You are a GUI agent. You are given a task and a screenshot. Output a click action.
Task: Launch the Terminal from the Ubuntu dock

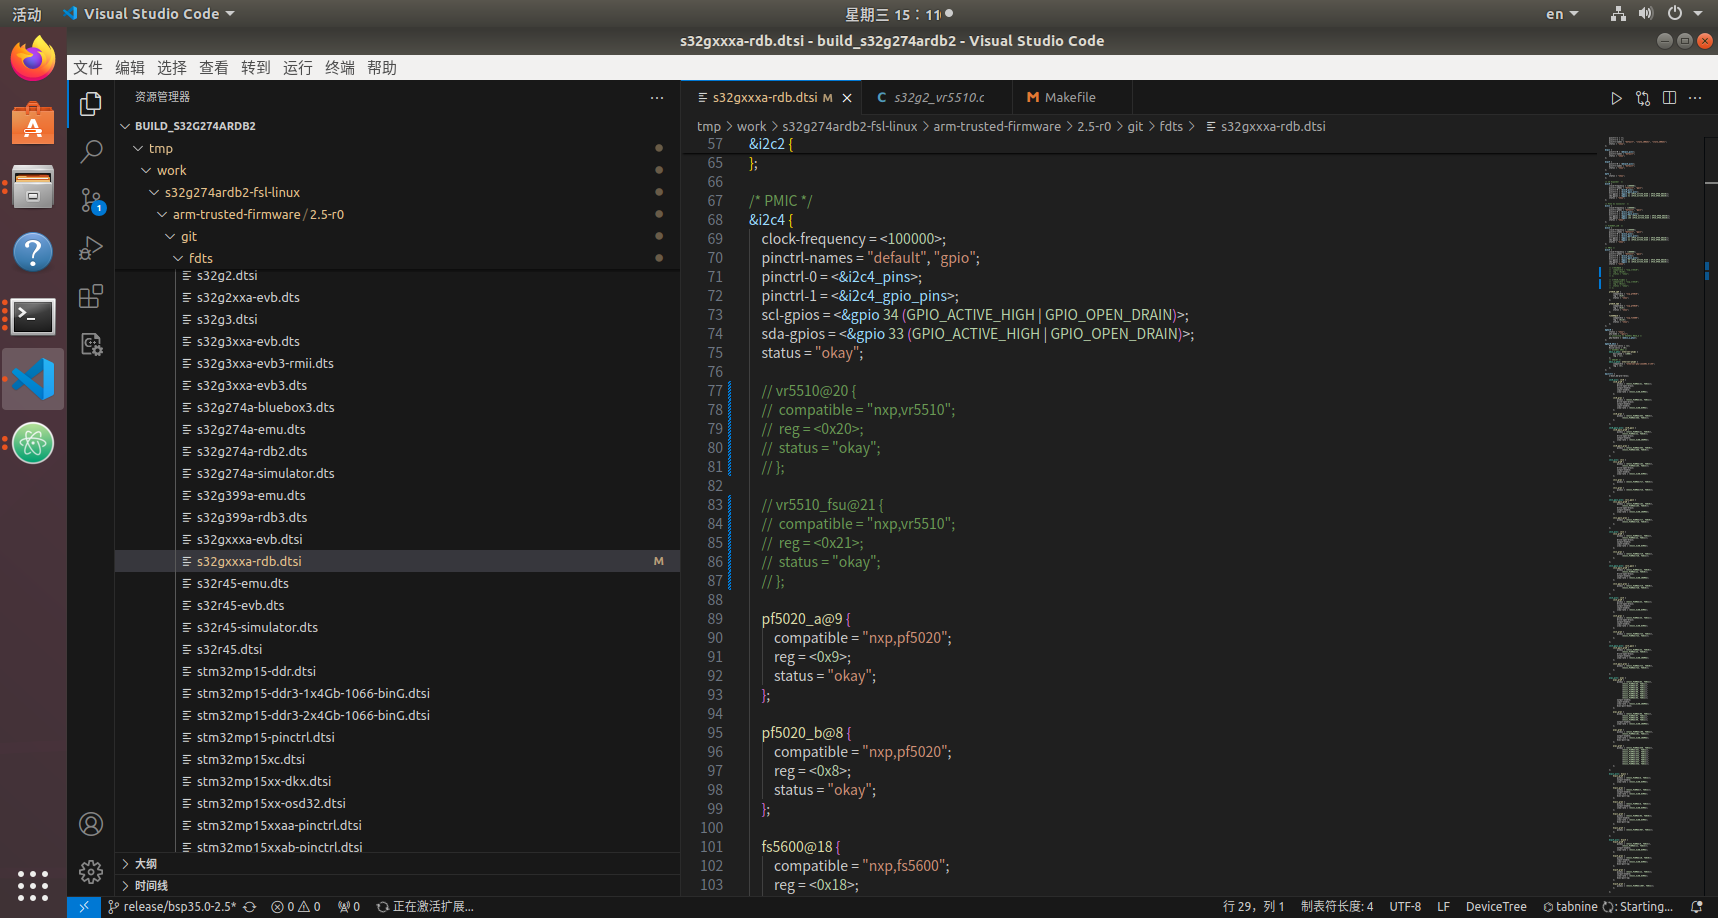(33, 317)
